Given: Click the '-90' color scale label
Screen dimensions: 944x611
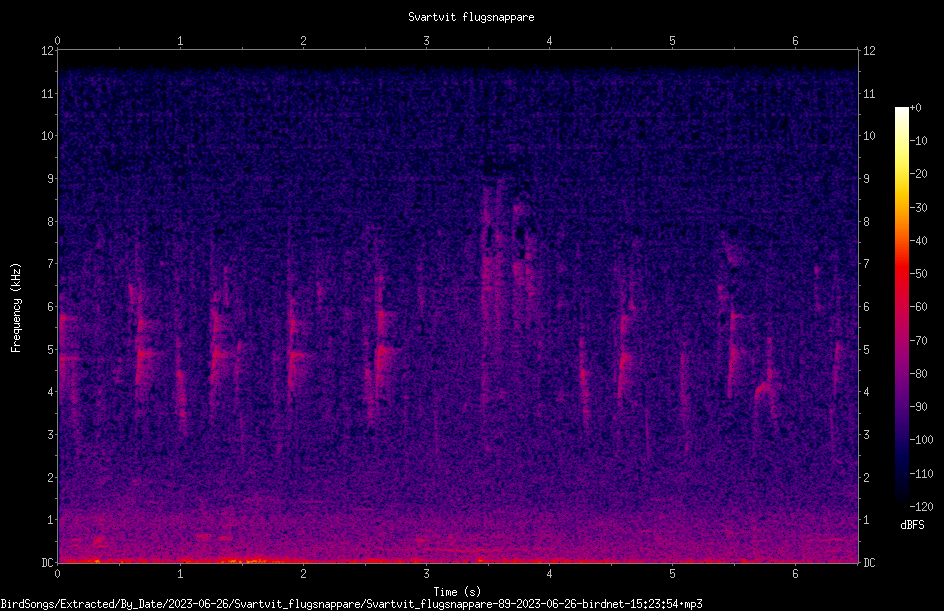Looking at the screenshot, I should pyautogui.click(x=918, y=407).
